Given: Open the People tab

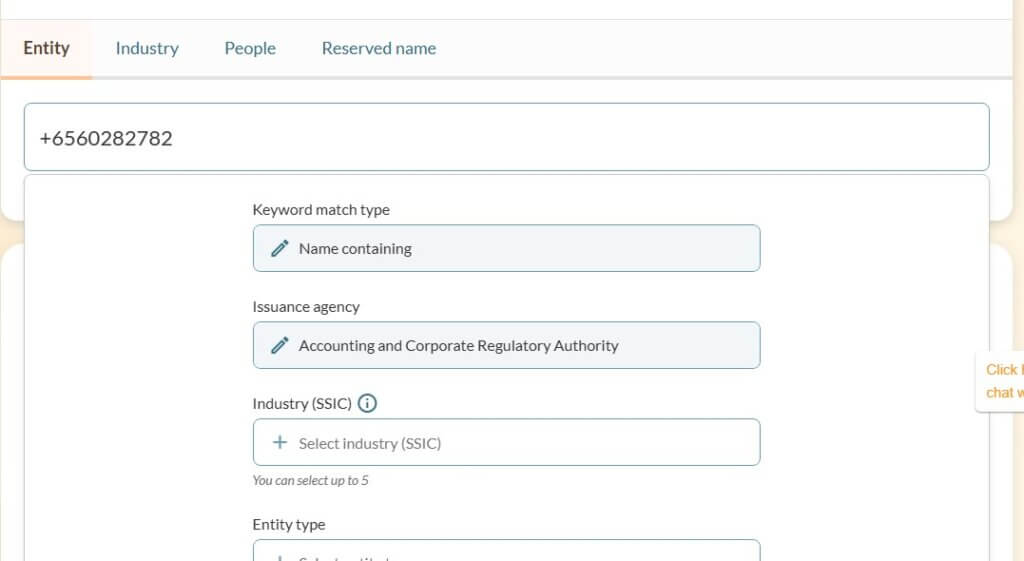Looking at the screenshot, I should (x=250, y=48).
